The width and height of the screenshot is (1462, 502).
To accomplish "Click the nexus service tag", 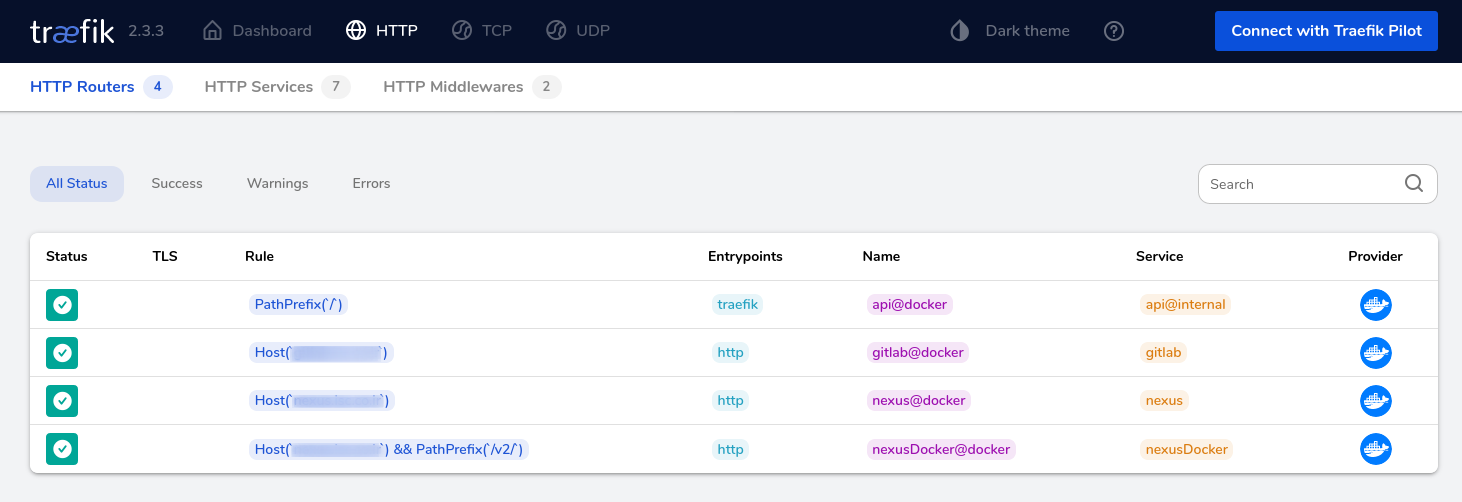I will pyautogui.click(x=1164, y=400).
